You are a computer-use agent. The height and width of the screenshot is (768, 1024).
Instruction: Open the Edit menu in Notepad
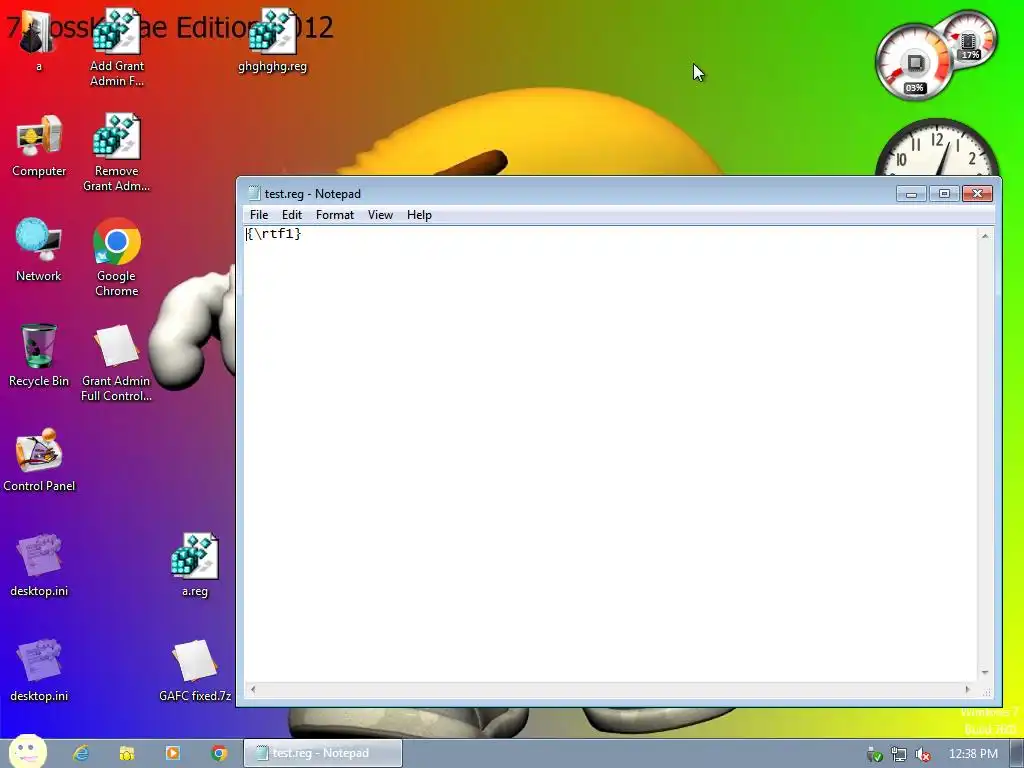[x=291, y=215]
